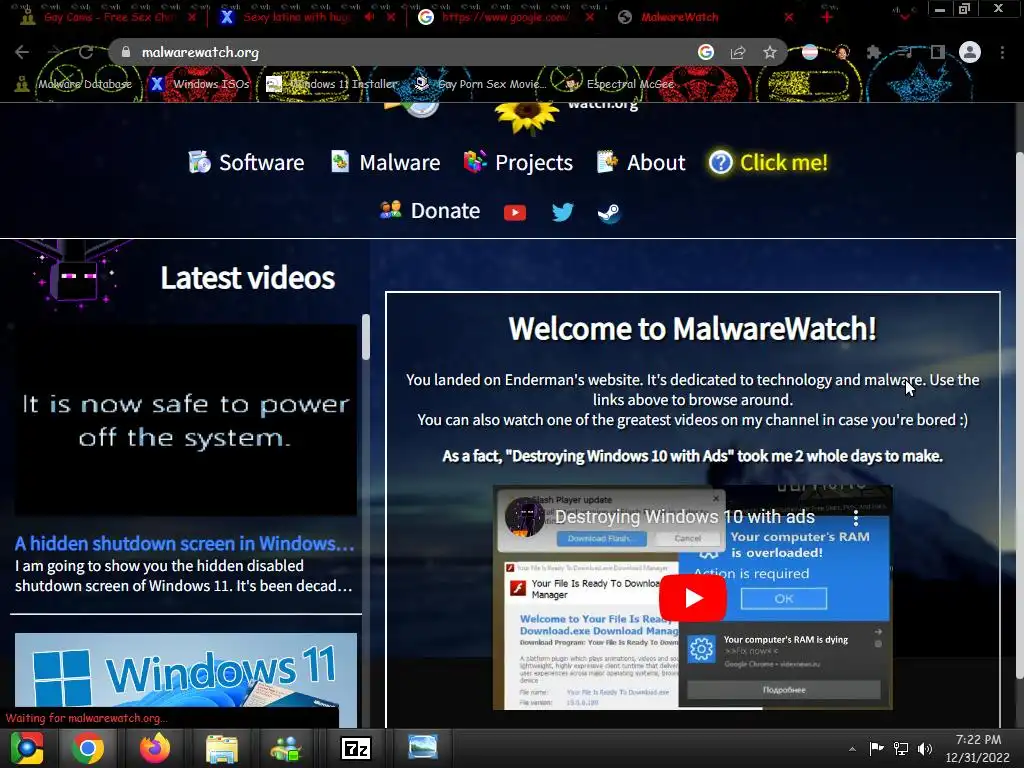The width and height of the screenshot is (1024, 768).
Task: Open the landscape picture taskbar app
Action: (x=423, y=746)
